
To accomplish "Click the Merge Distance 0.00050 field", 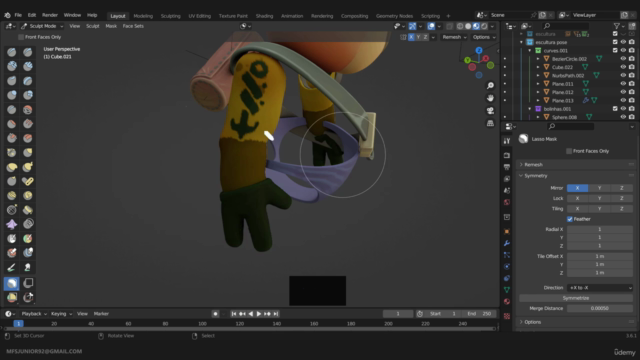I will [600, 308].
